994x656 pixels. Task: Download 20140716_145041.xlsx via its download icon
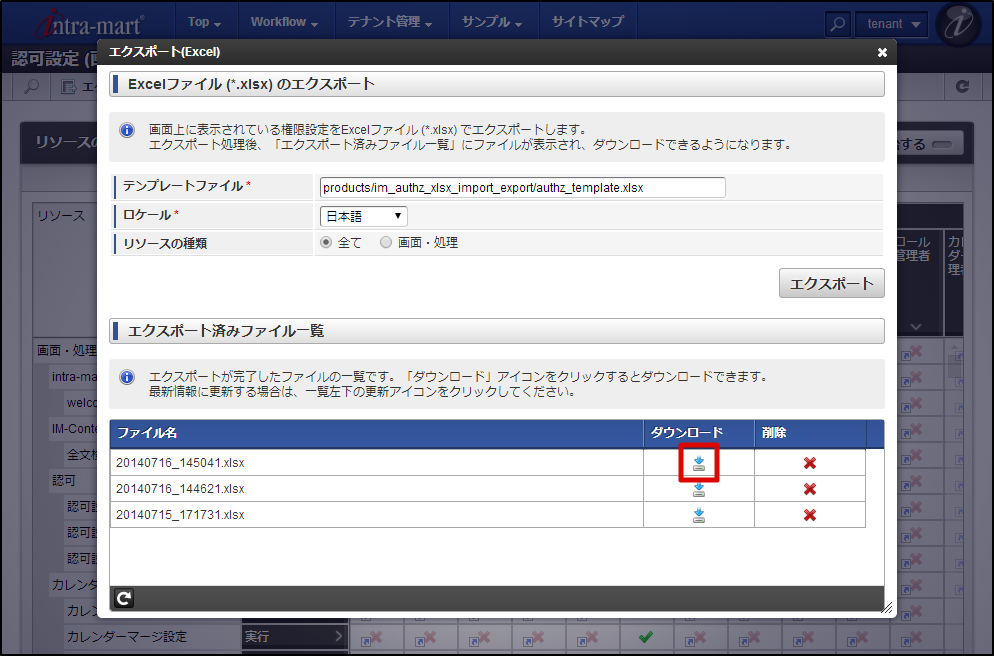click(x=698, y=460)
